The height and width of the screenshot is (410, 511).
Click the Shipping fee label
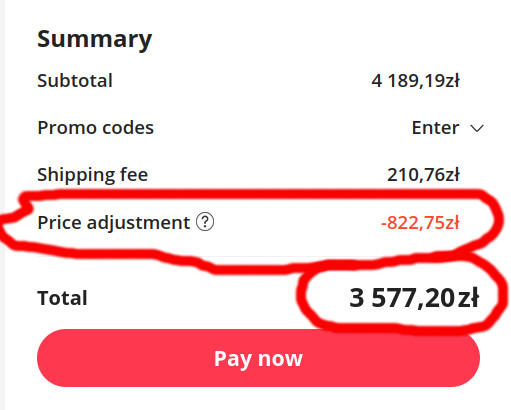point(93,175)
